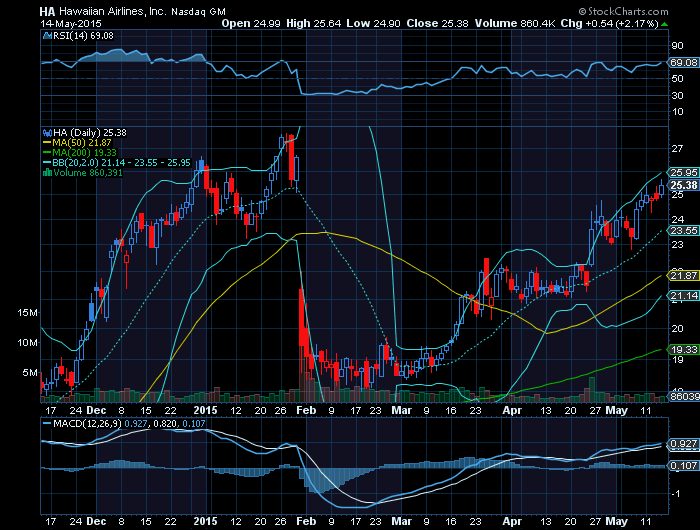
Task: Click the StockCharts.com copyright text
Action: tap(623, 11)
